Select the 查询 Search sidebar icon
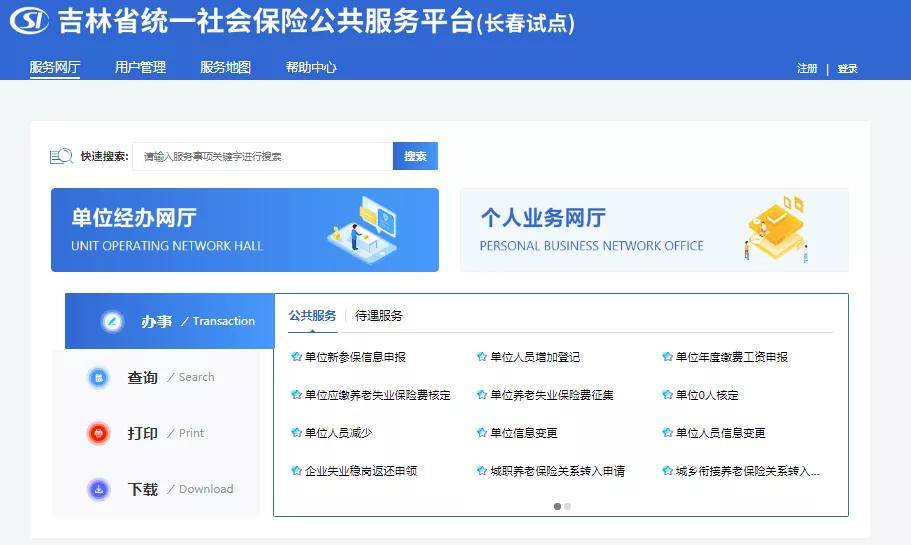 pos(98,377)
